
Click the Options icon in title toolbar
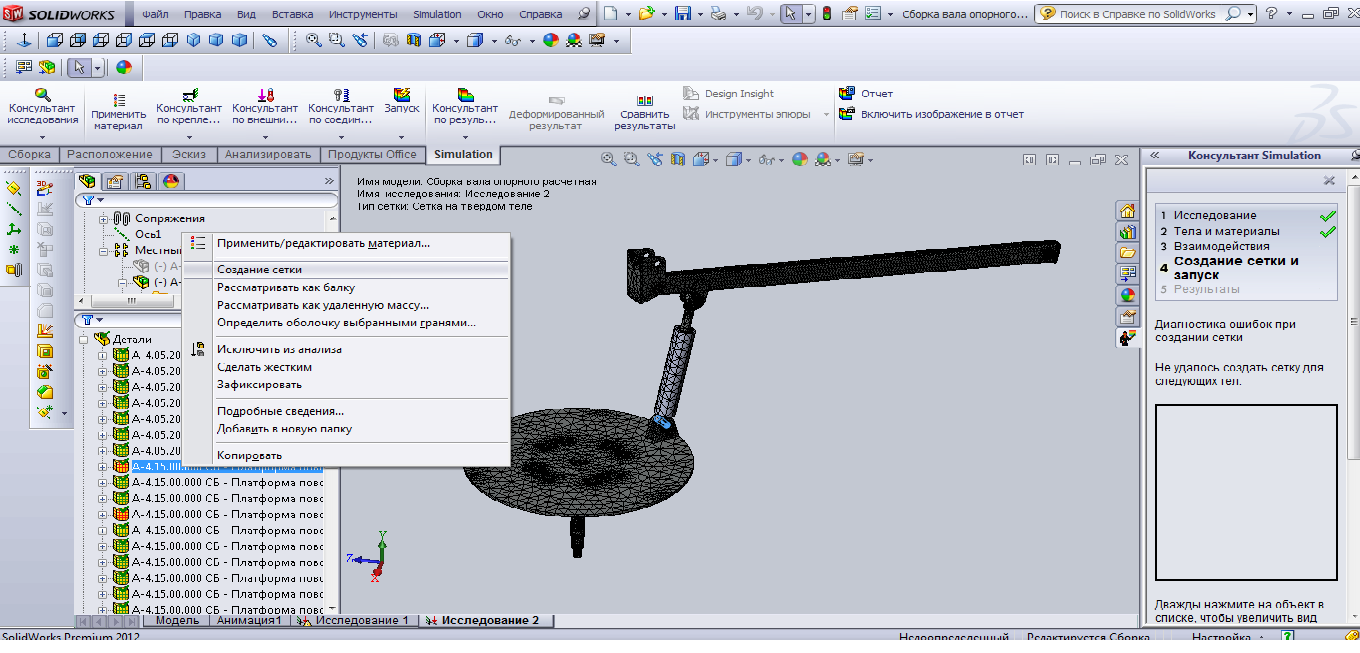(872, 14)
